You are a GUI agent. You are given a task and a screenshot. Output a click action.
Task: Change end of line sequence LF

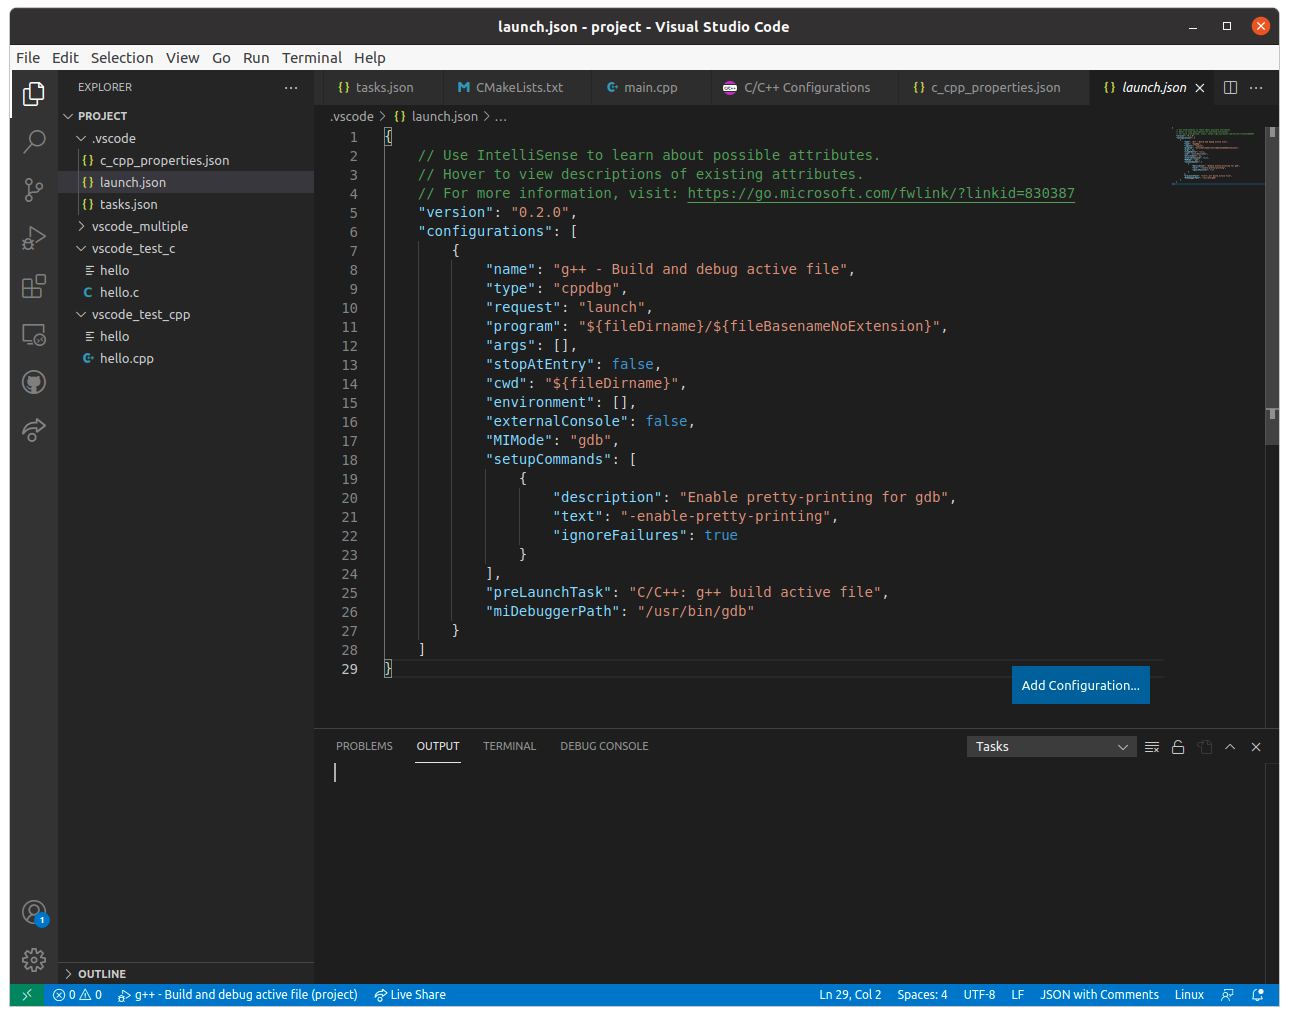pos(1017,995)
